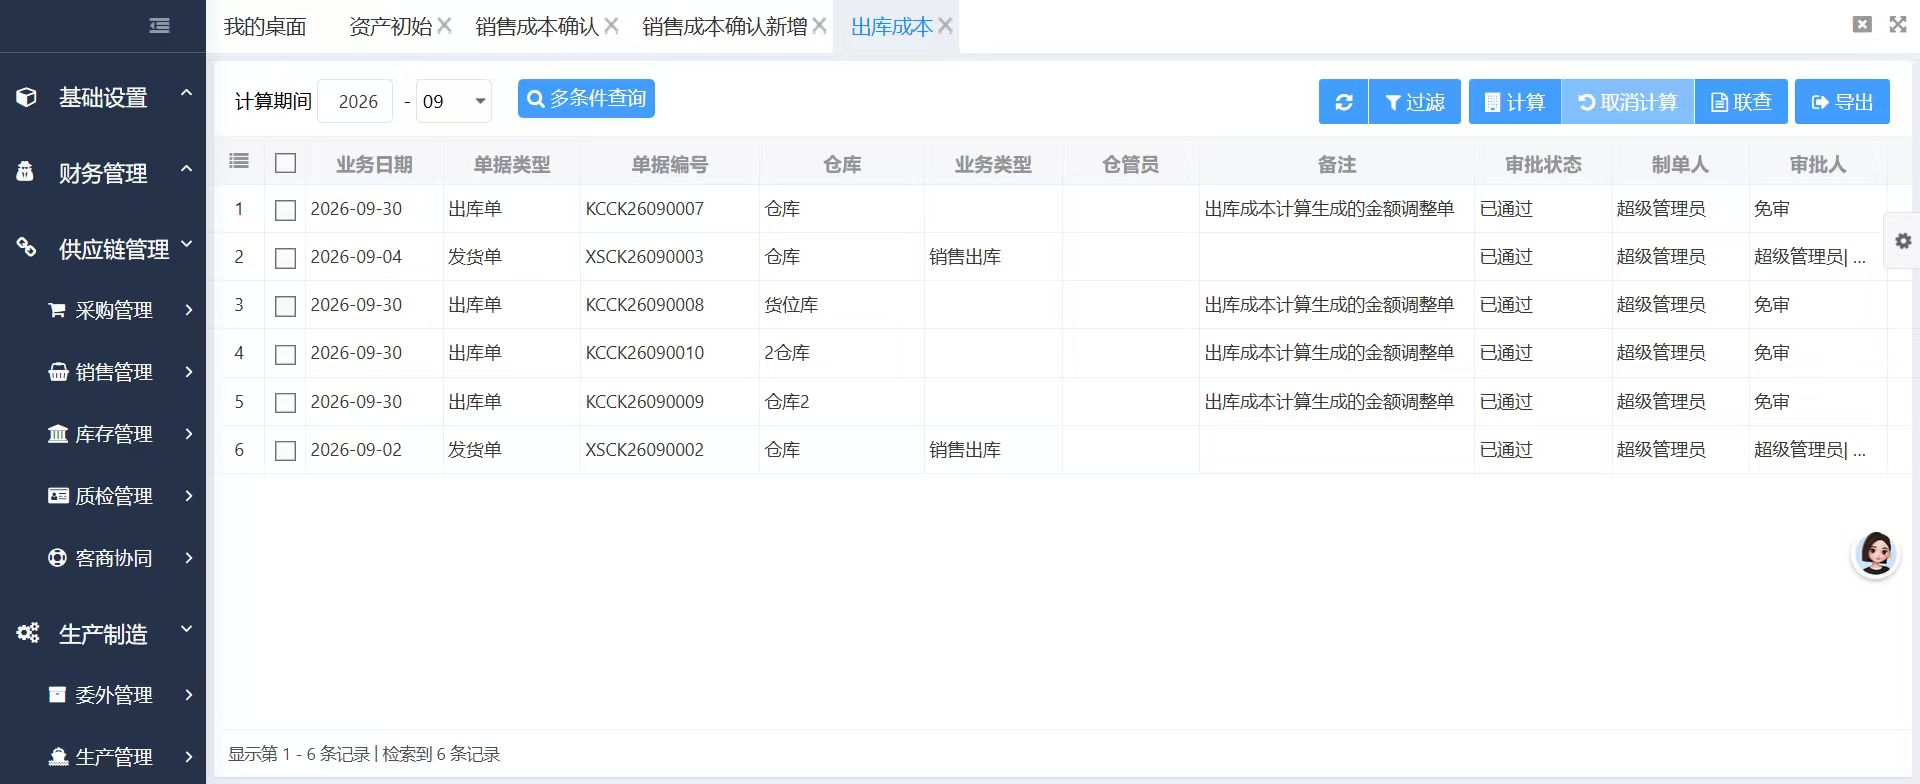The image size is (1920, 784).
Task: Collapse the sidebar with the hamburger icon
Action: click(x=159, y=26)
